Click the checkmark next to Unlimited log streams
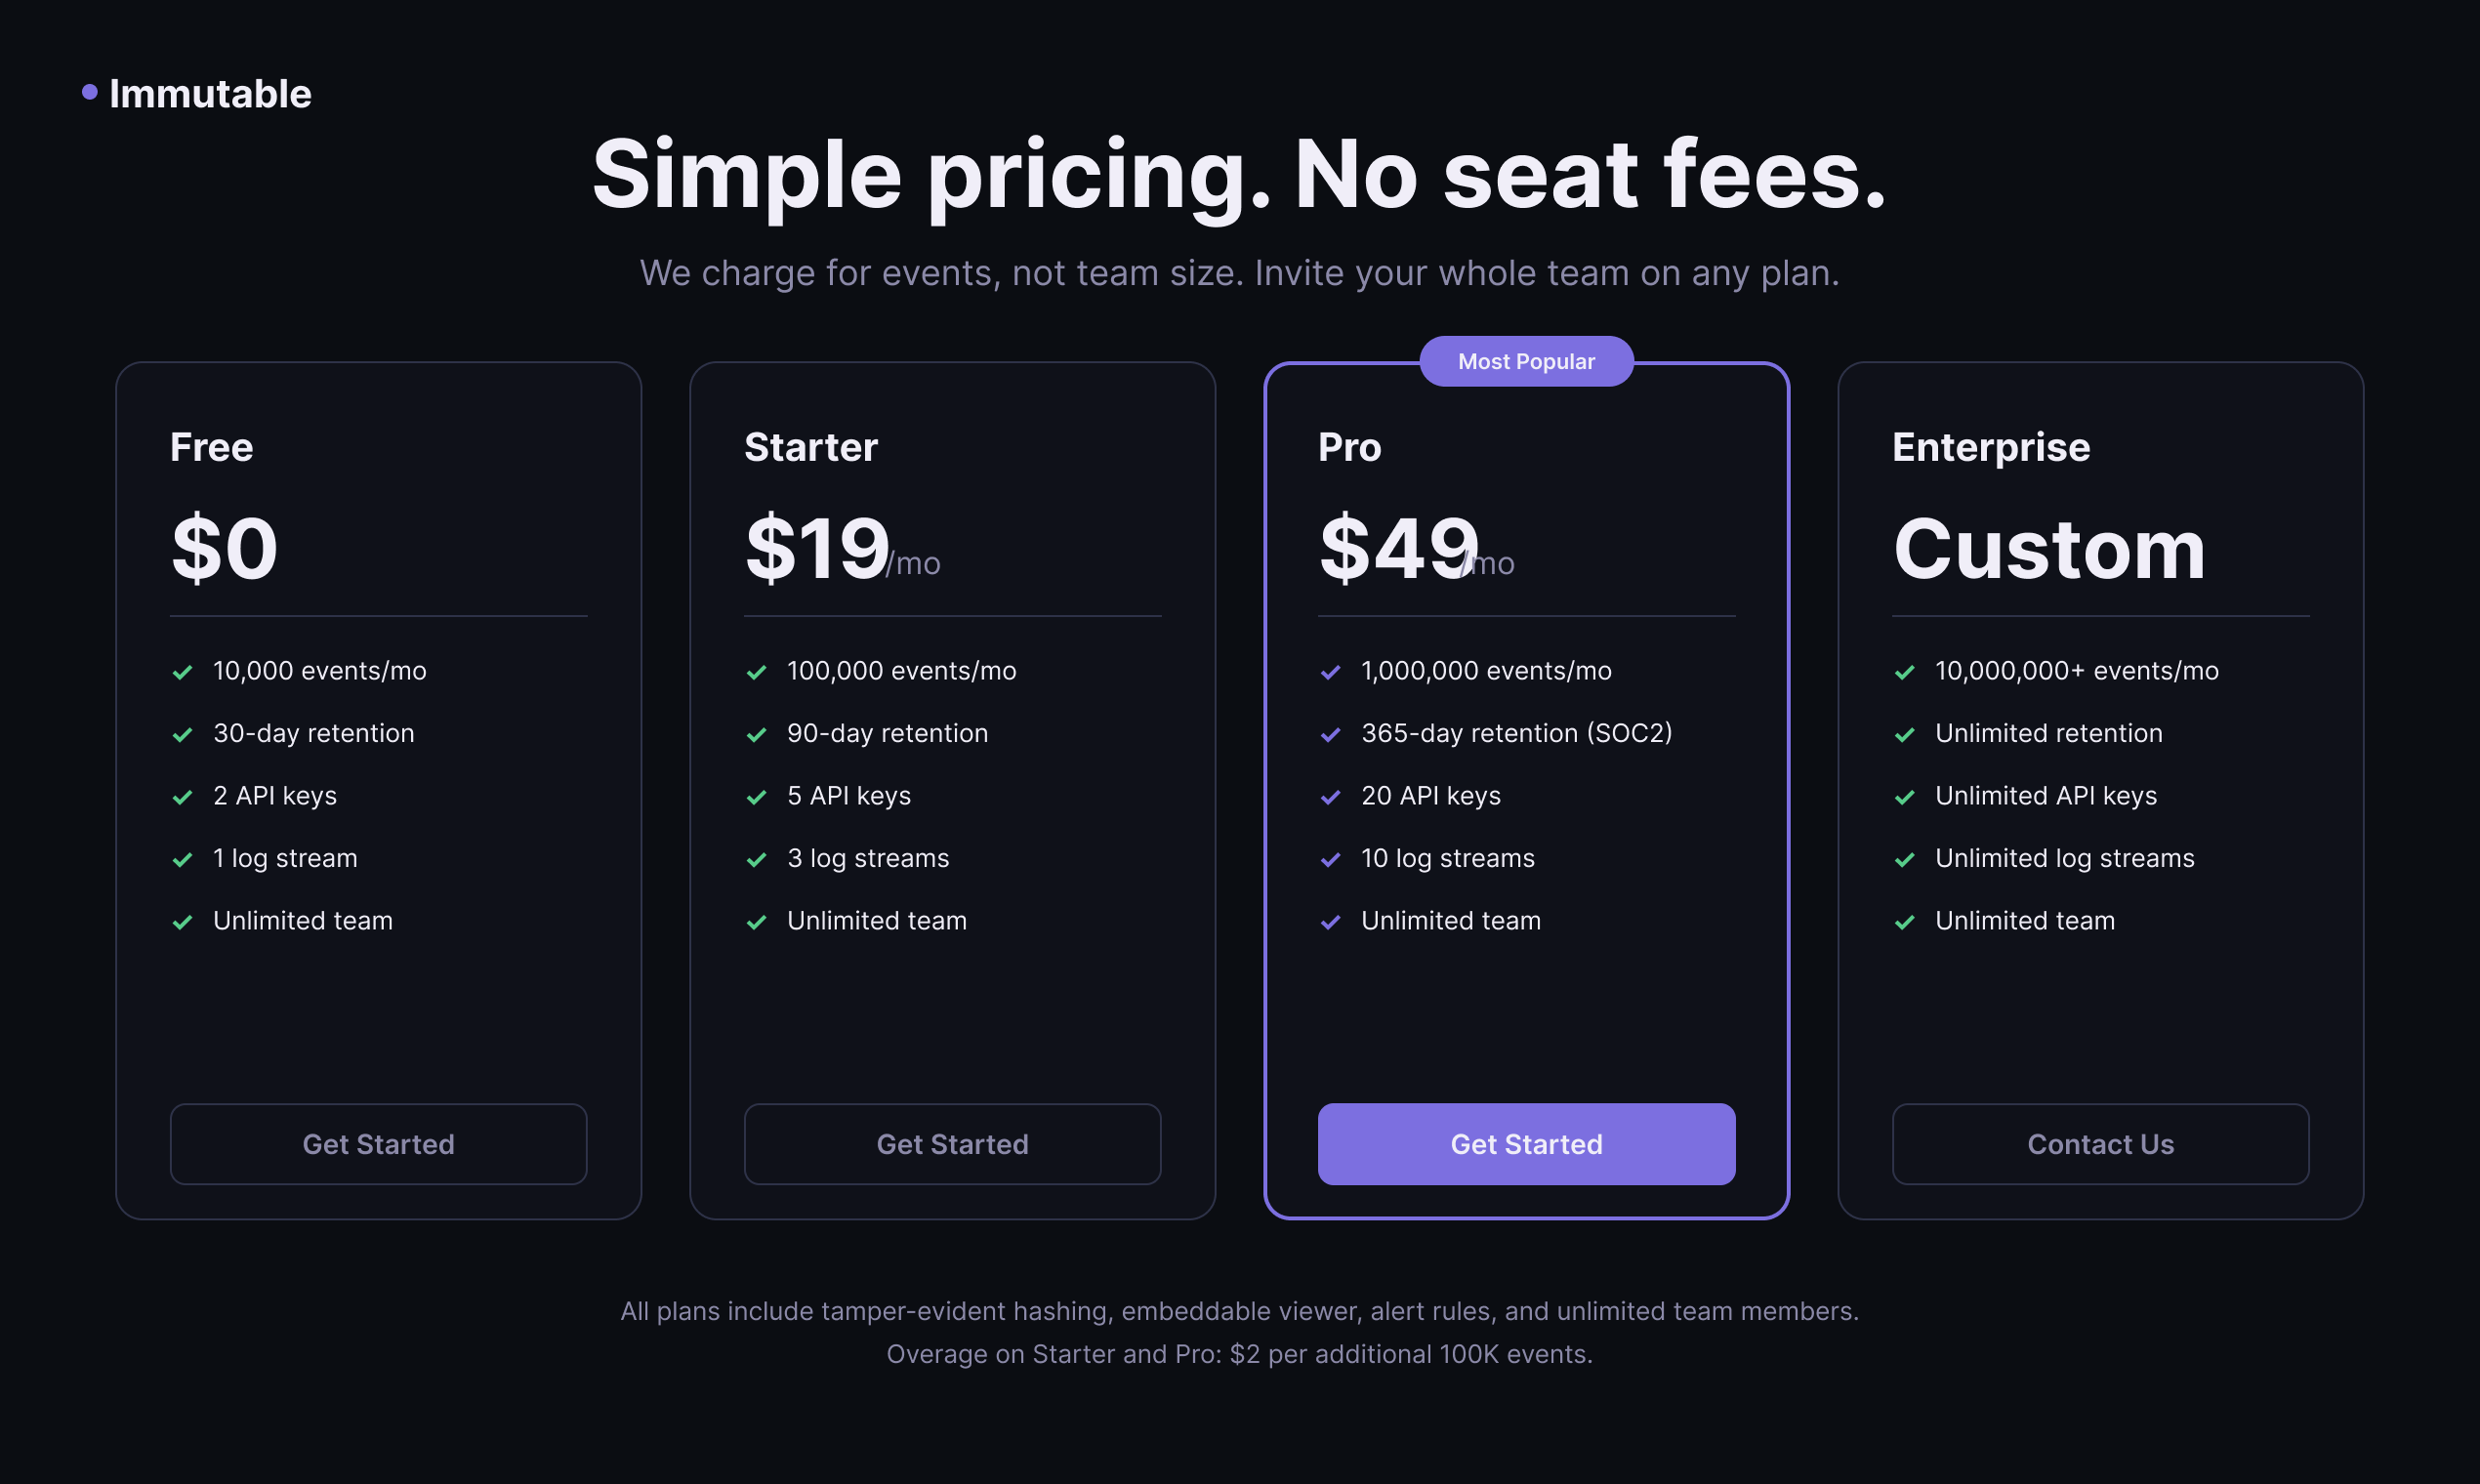 pyautogui.click(x=1904, y=860)
